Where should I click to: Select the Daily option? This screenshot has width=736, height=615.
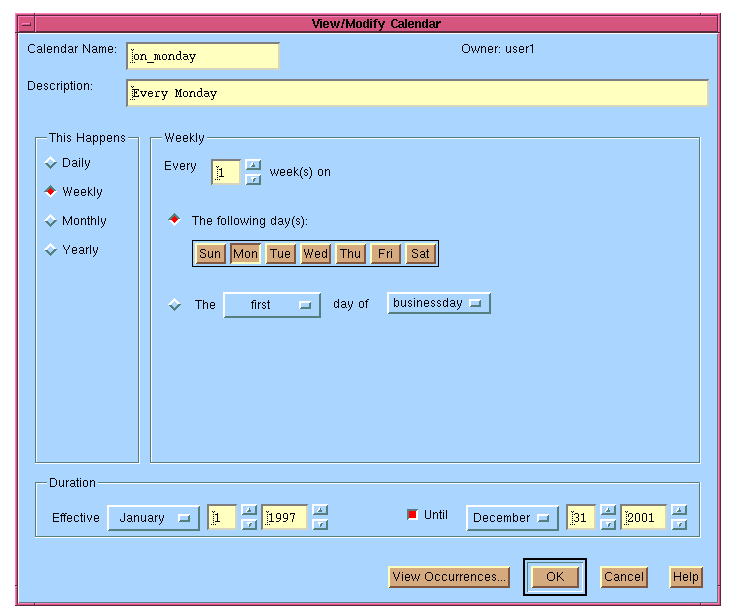(67, 163)
